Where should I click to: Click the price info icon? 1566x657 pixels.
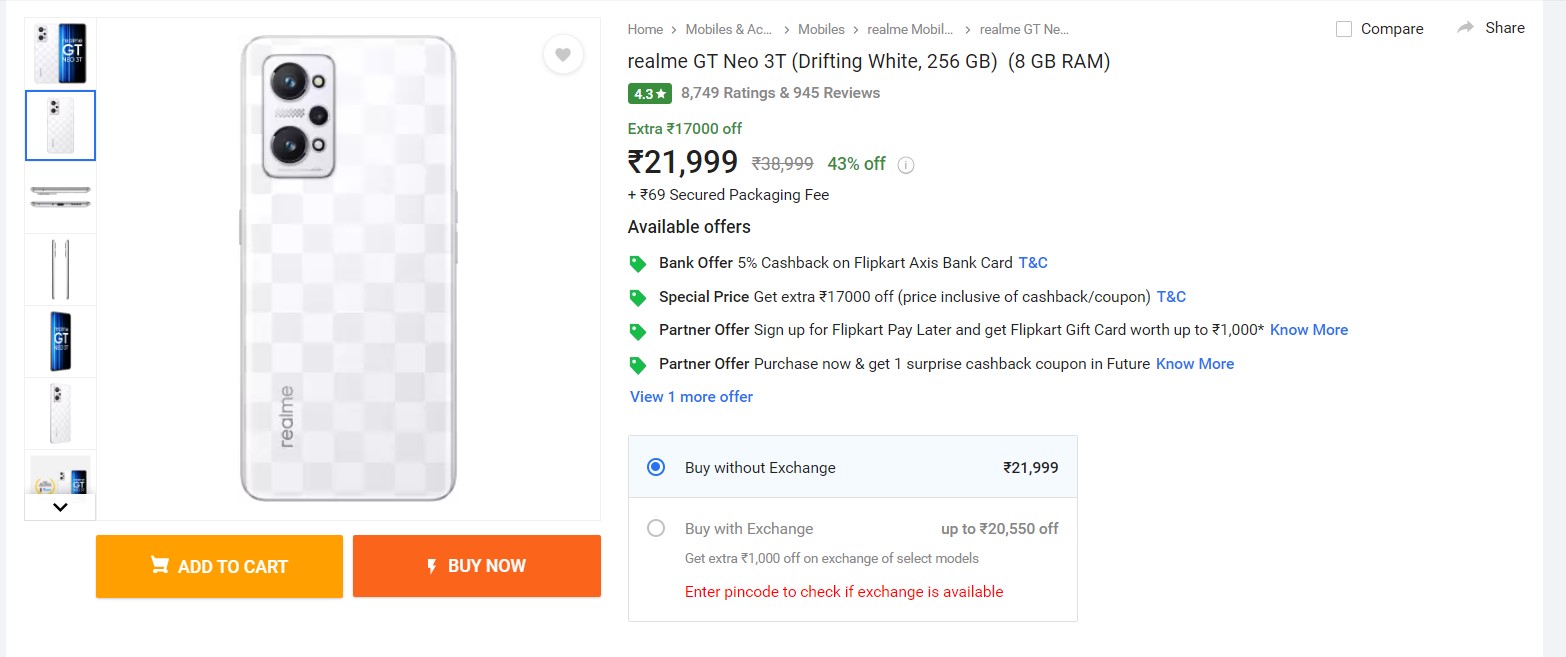point(906,165)
